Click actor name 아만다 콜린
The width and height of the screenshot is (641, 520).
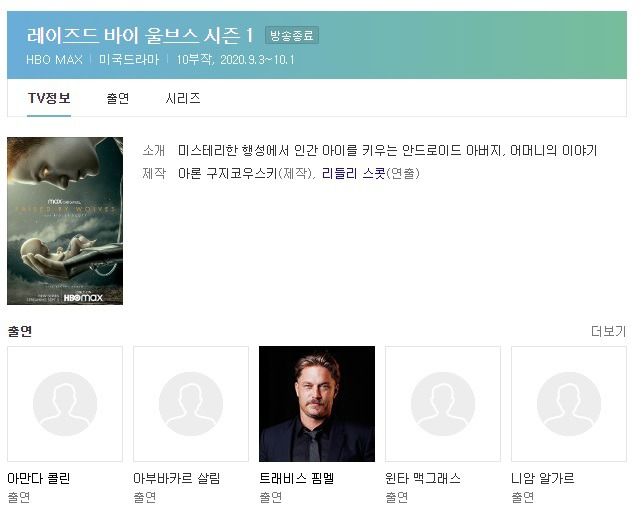[x=39, y=478]
